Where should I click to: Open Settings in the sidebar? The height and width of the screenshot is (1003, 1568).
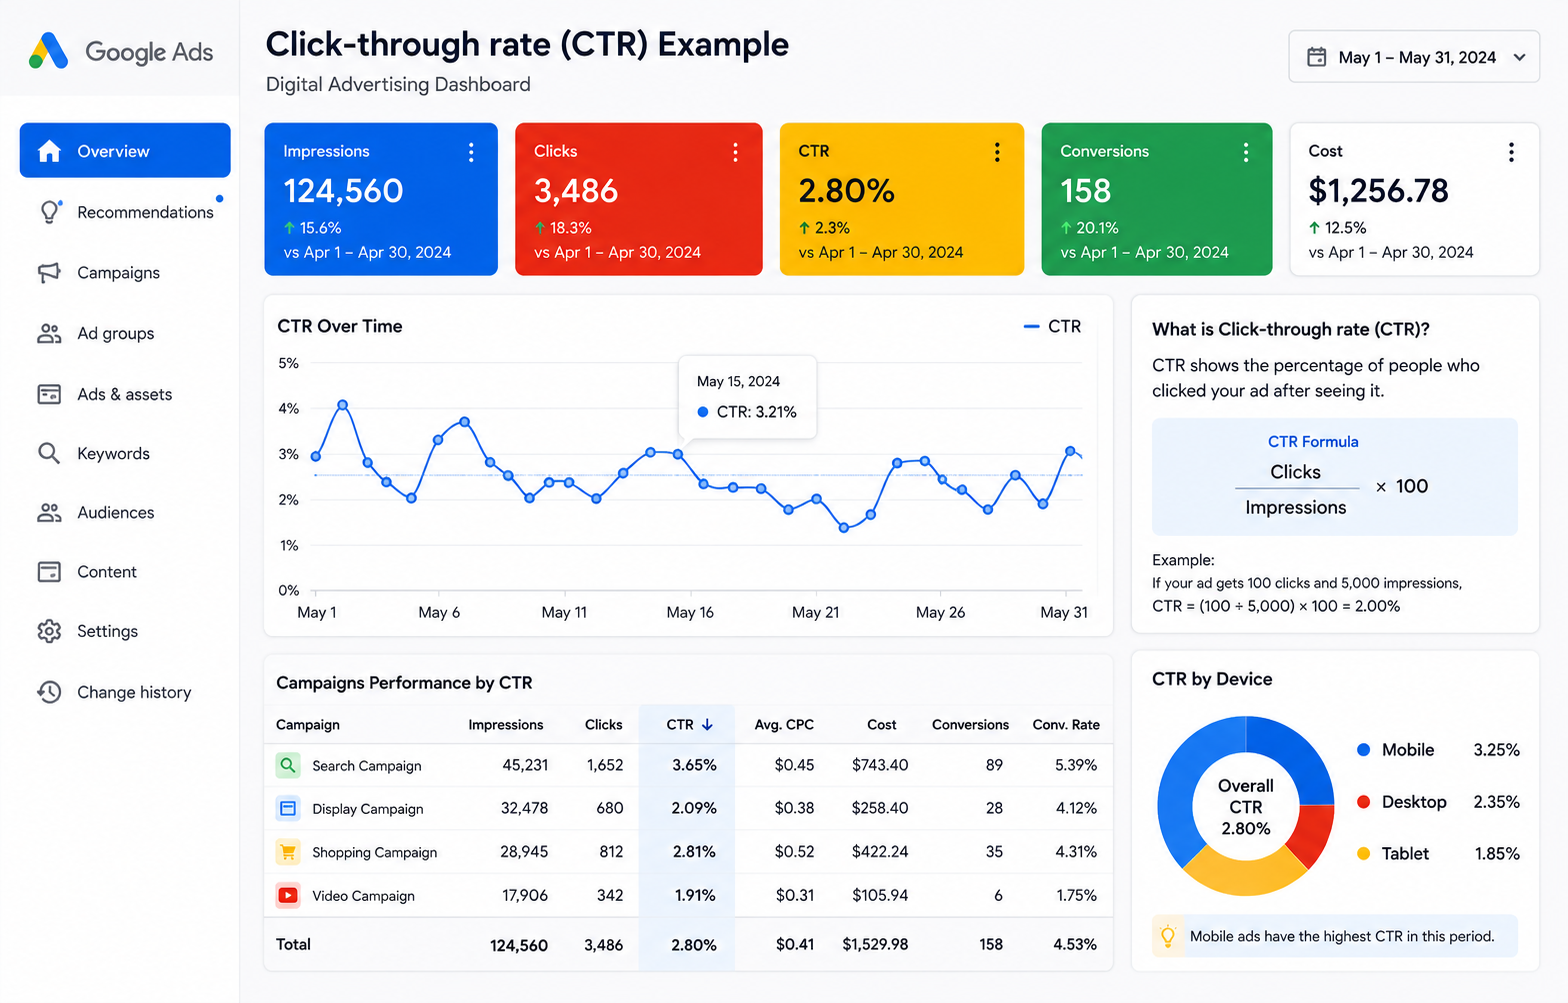125,631
